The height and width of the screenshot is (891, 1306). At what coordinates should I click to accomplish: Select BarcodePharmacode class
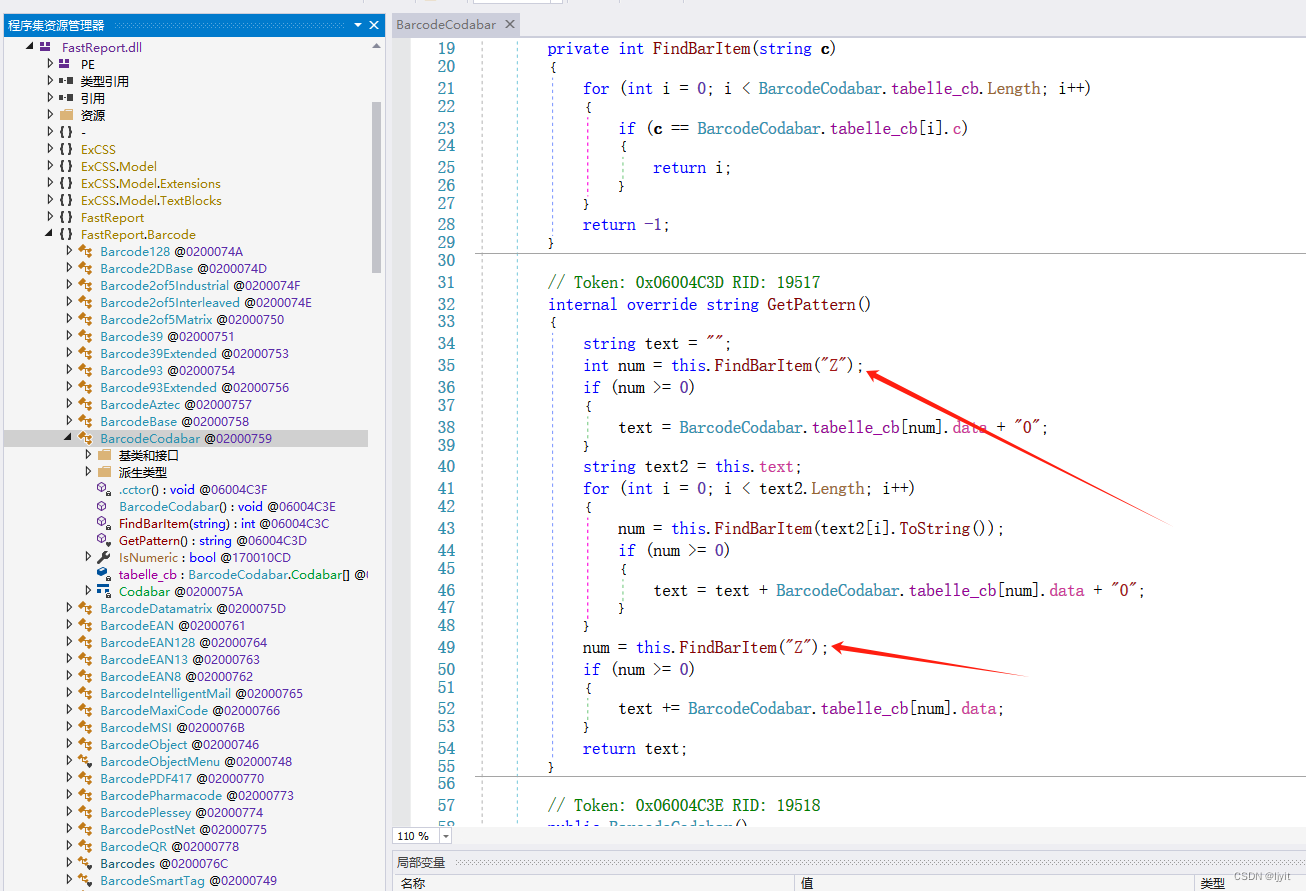click(197, 795)
